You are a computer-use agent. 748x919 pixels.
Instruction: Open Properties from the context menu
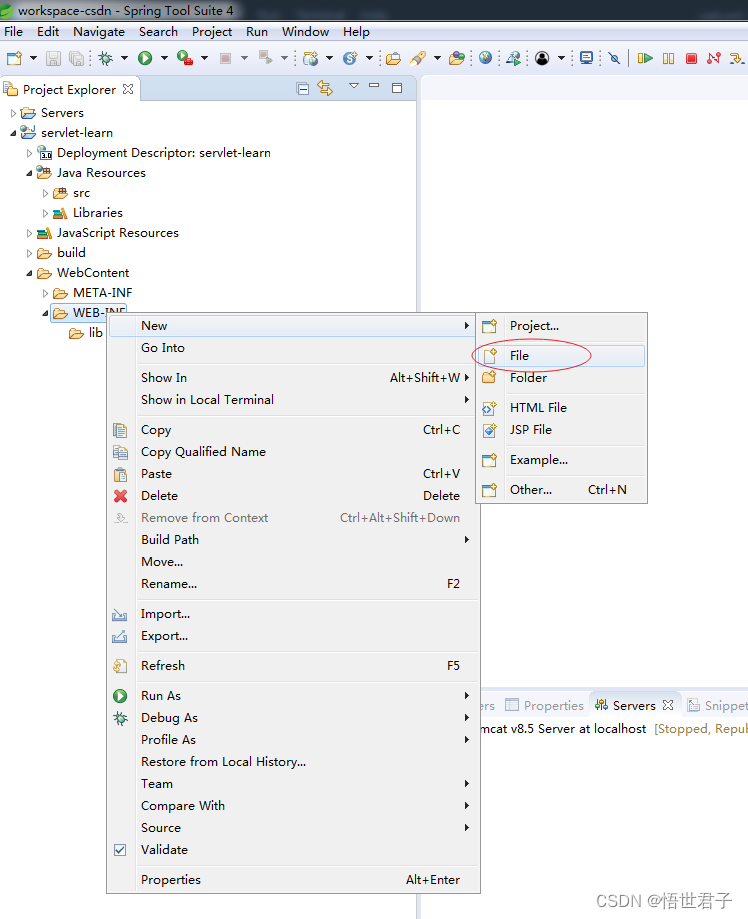click(292, 880)
